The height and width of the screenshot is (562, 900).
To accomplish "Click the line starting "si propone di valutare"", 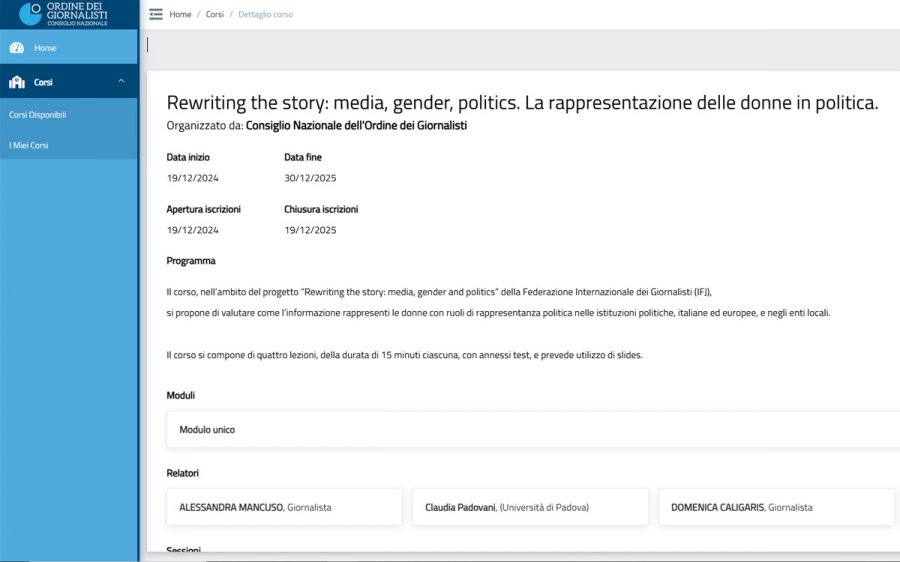I will pos(498,313).
